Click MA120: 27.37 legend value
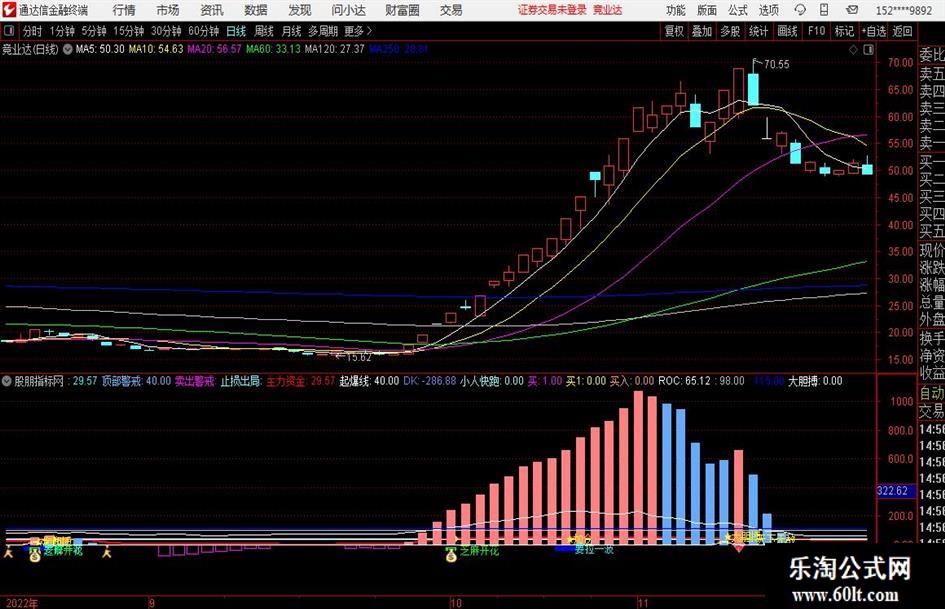The image size is (945, 609). 334,49
